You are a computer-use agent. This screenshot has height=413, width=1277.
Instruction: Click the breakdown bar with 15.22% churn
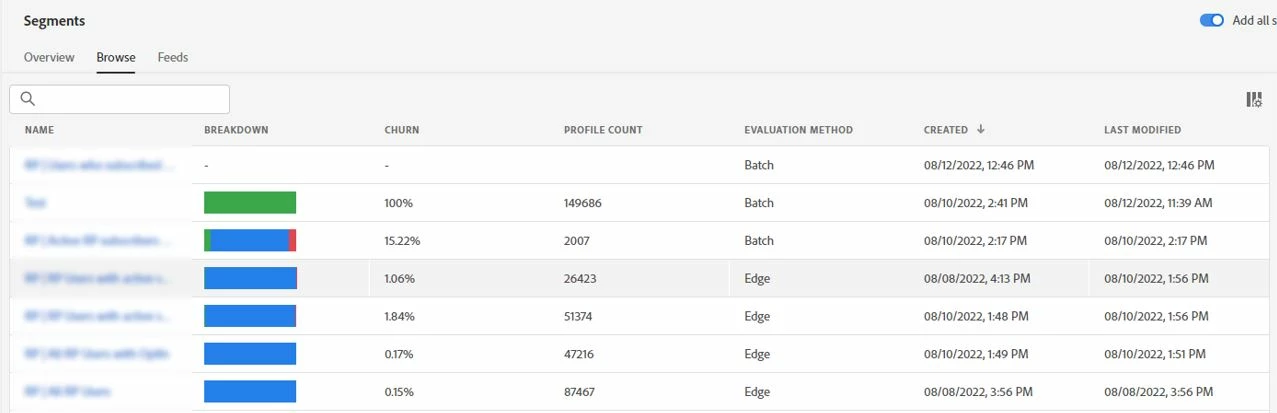click(250, 241)
